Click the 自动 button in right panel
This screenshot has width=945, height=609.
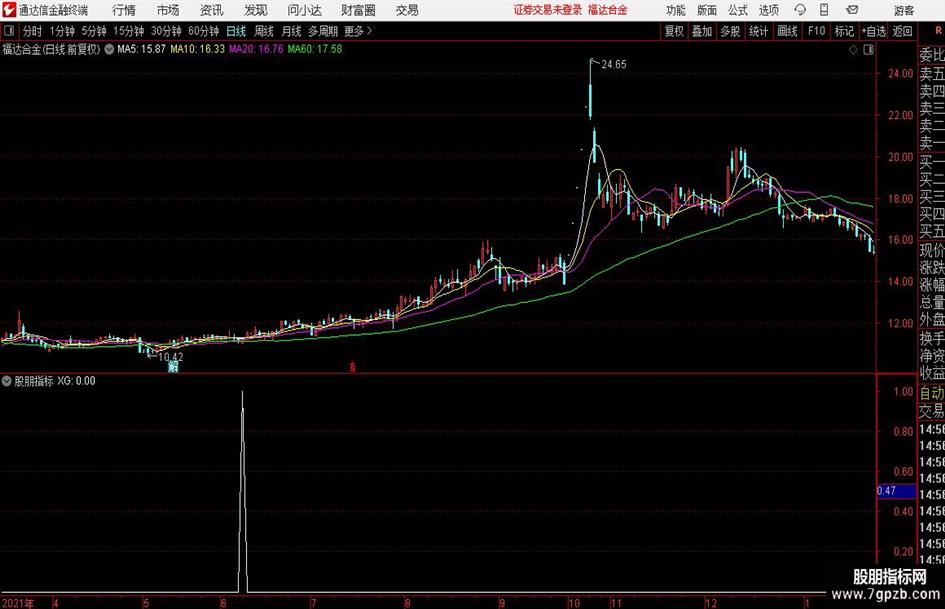point(932,393)
